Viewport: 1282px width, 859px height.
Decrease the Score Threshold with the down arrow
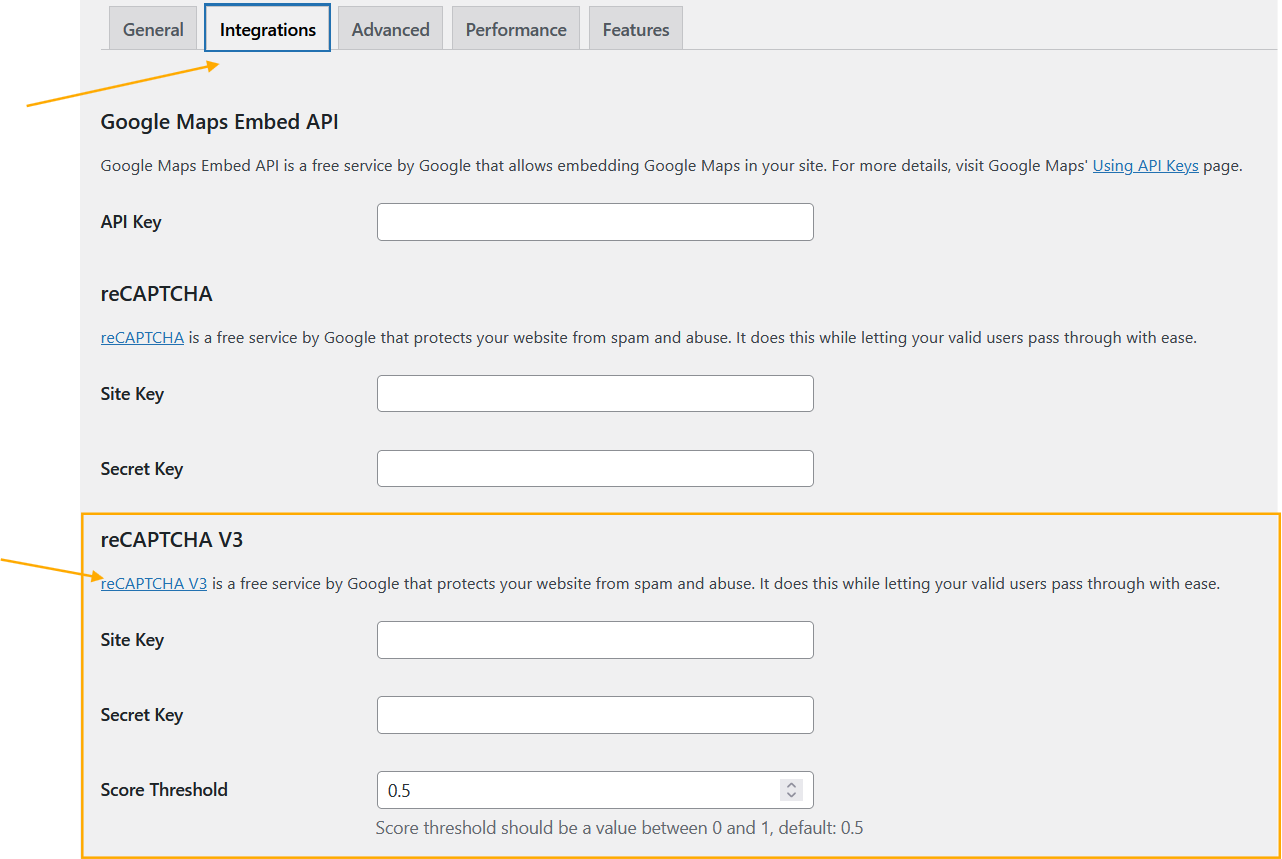pyautogui.click(x=791, y=796)
